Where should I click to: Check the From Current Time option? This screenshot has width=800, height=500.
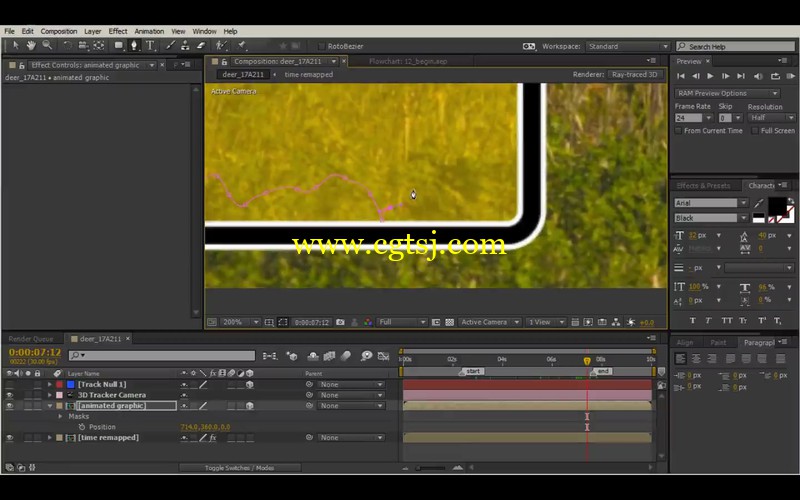(x=678, y=131)
